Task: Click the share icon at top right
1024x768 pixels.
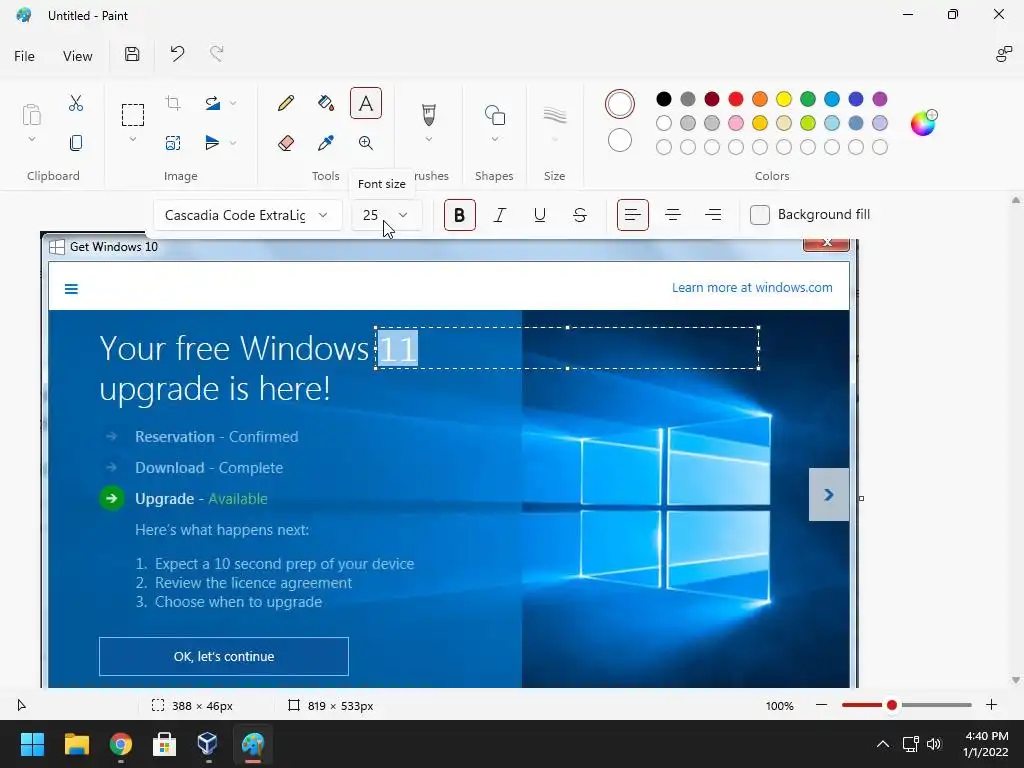Action: point(1004,54)
